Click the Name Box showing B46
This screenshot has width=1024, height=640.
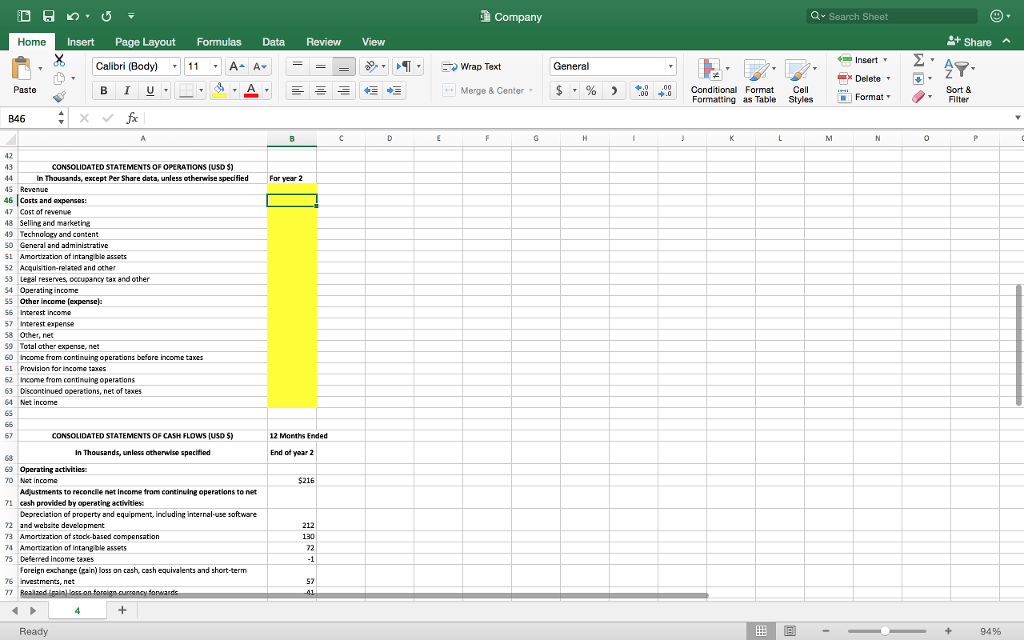click(29, 118)
